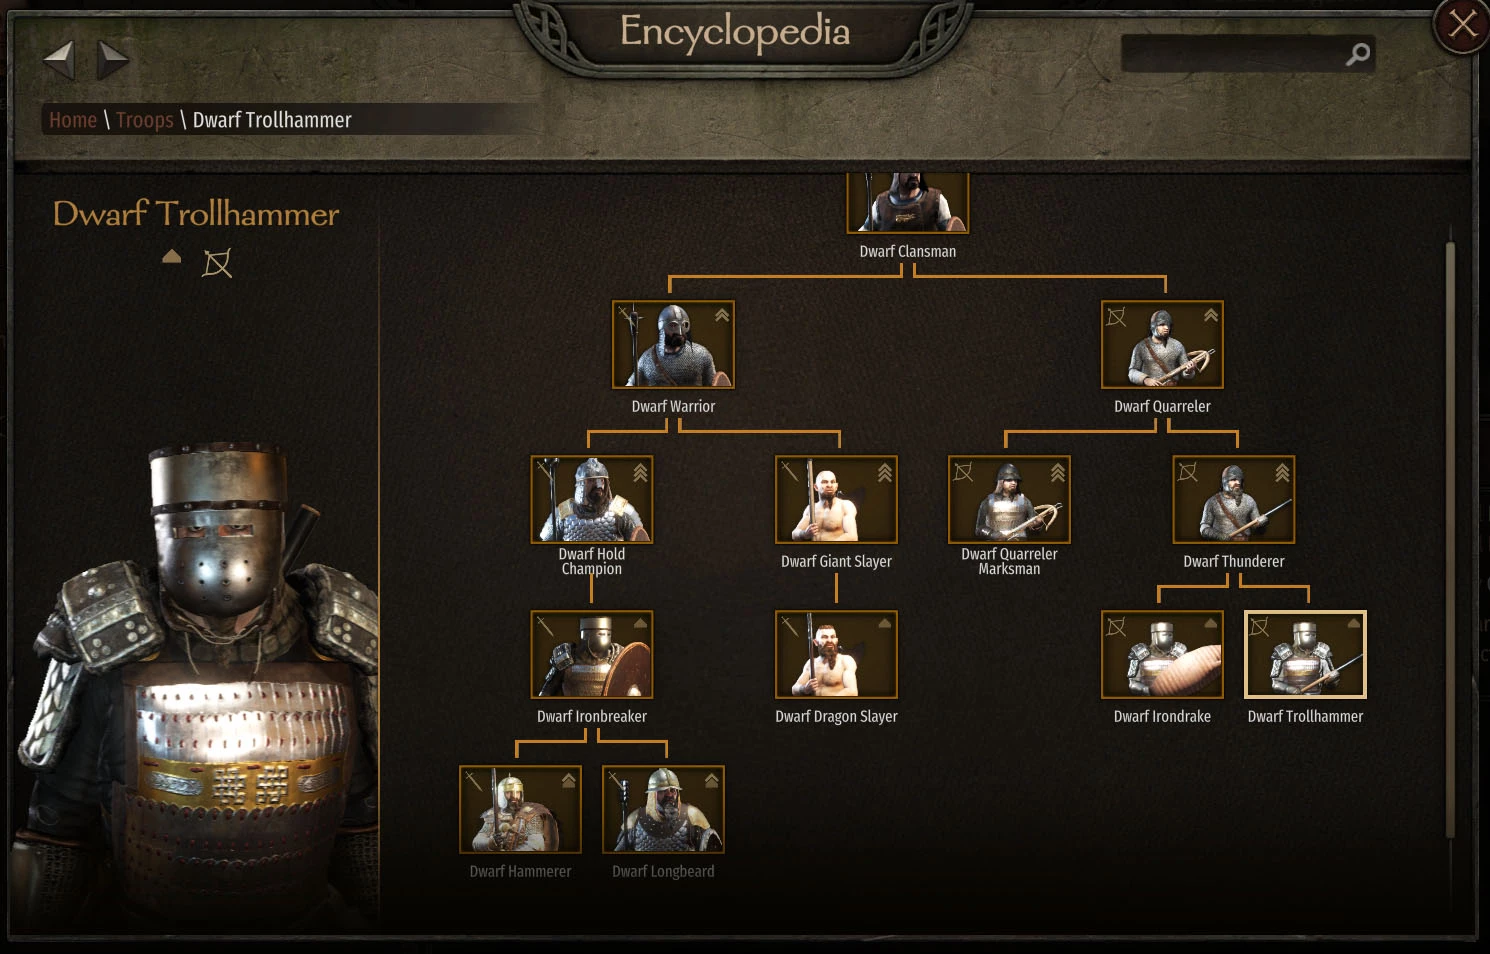Viewport: 1490px width, 954px height.
Task: Select the Dwarf Thunderer portrait
Action: [1234, 499]
